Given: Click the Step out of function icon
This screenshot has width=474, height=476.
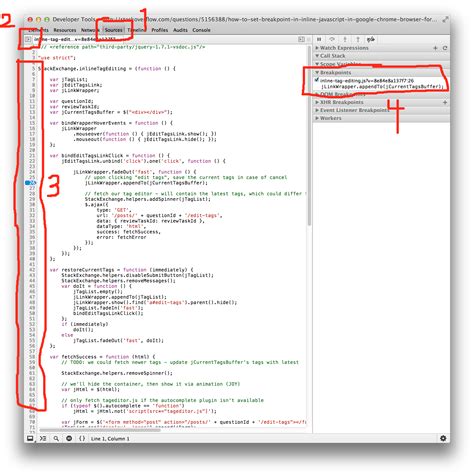Looking at the screenshot, I should [x=358, y=39].
